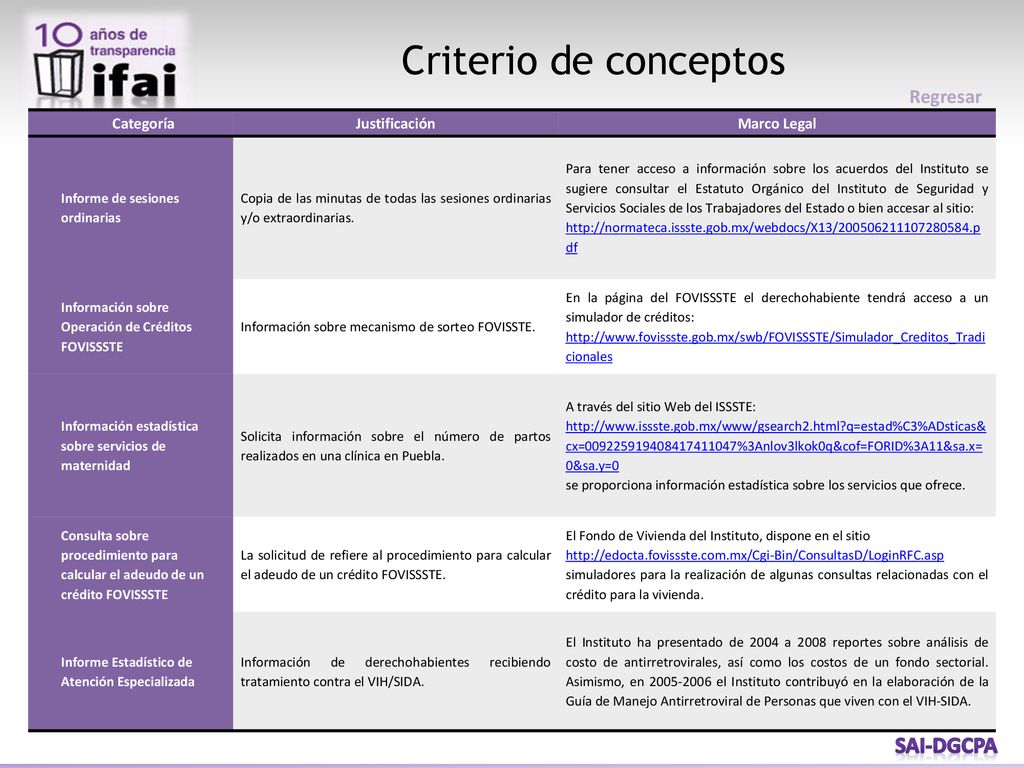The width and height of the screenshot is (1024, 768).
Task: Click 'Solicita información sobre el número de partos' text
Action: tap(396, 446)
